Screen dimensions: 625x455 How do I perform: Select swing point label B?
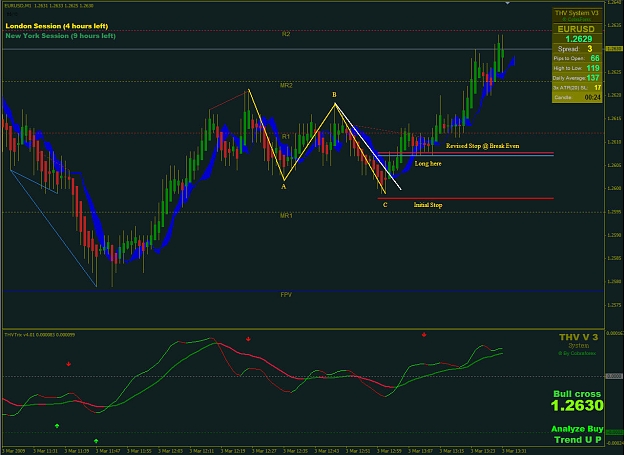pos(334,95)
